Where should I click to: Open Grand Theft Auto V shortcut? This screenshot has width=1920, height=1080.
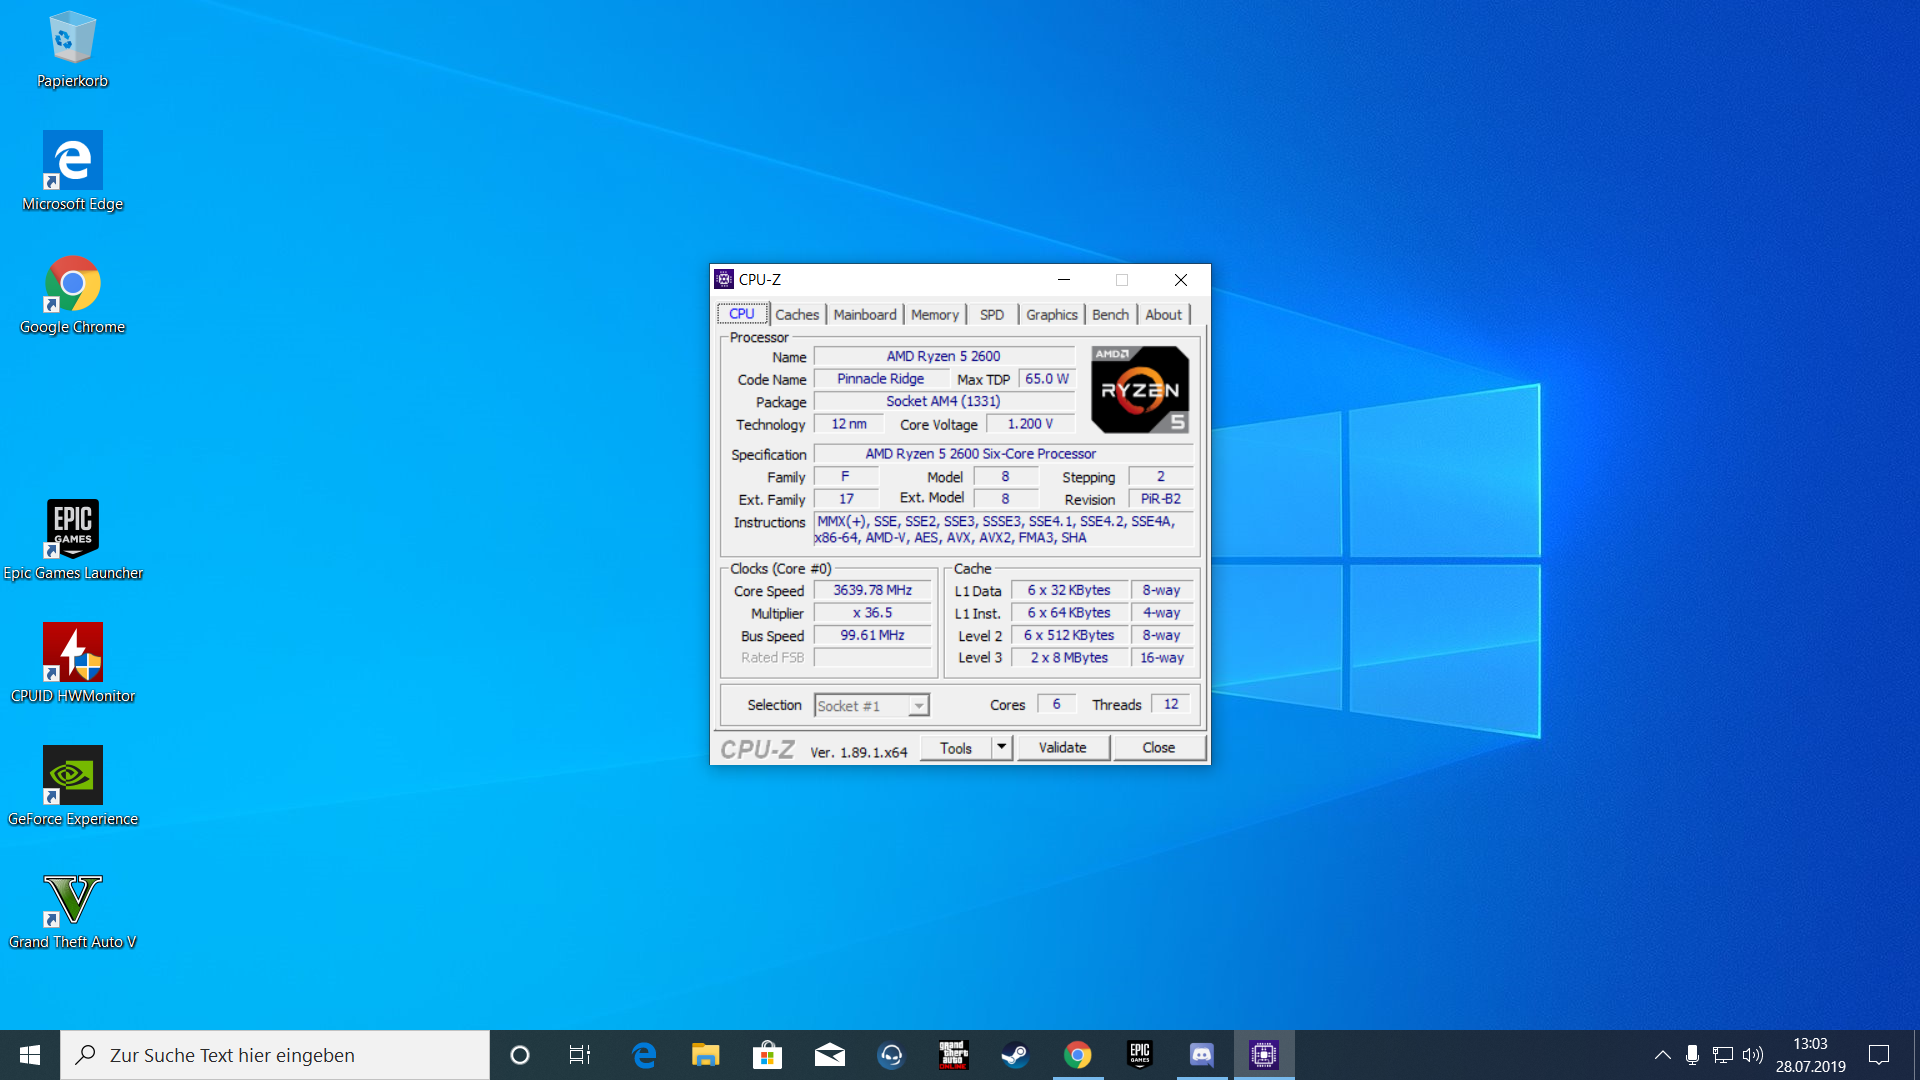pyautogui.click(x=72, y=899)
